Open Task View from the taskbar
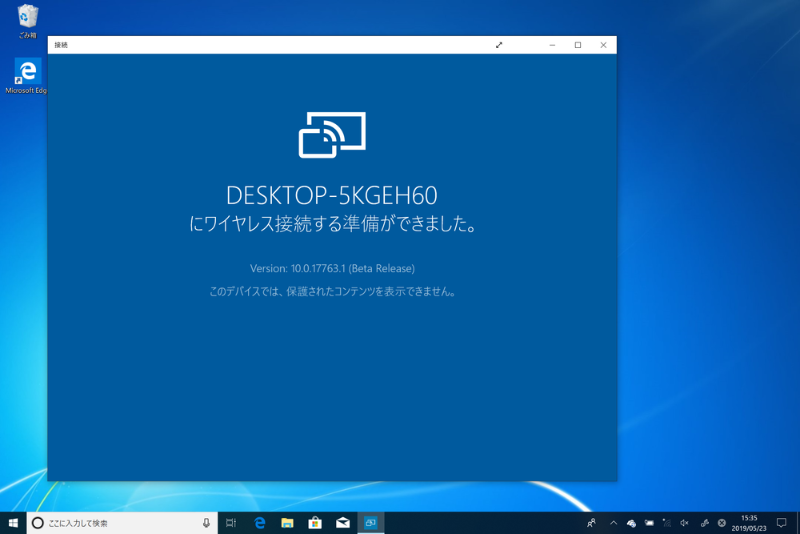 pyautogui.click(x=231, y=523)
